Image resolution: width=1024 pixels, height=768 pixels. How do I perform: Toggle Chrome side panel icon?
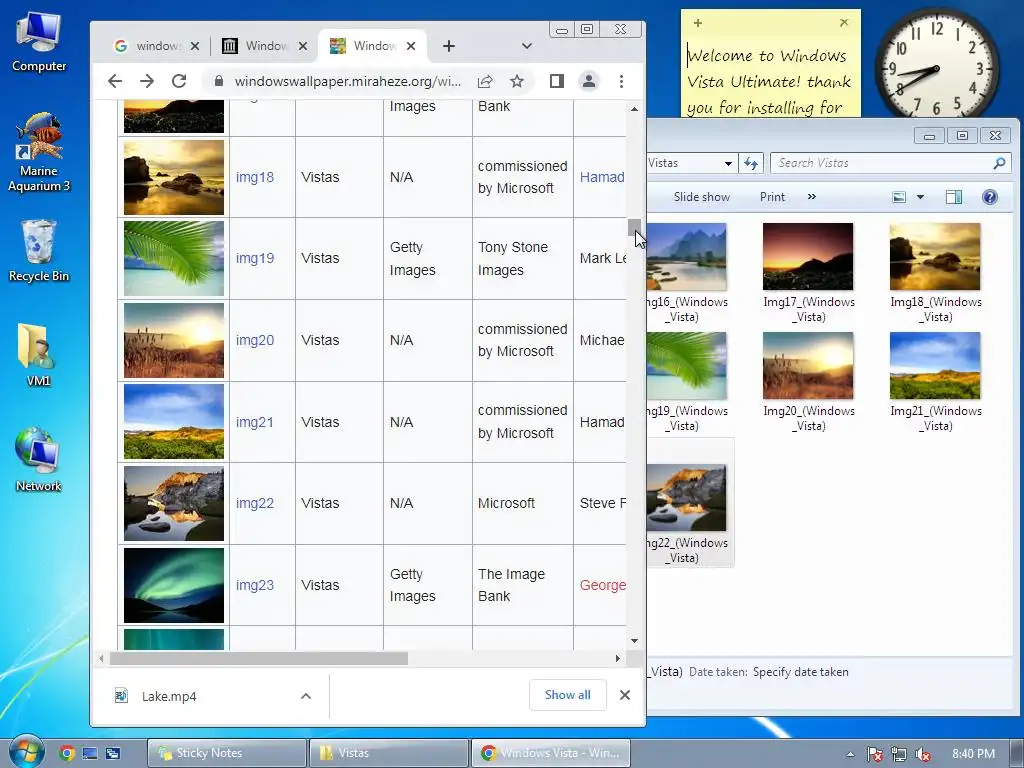coord(556,81)
